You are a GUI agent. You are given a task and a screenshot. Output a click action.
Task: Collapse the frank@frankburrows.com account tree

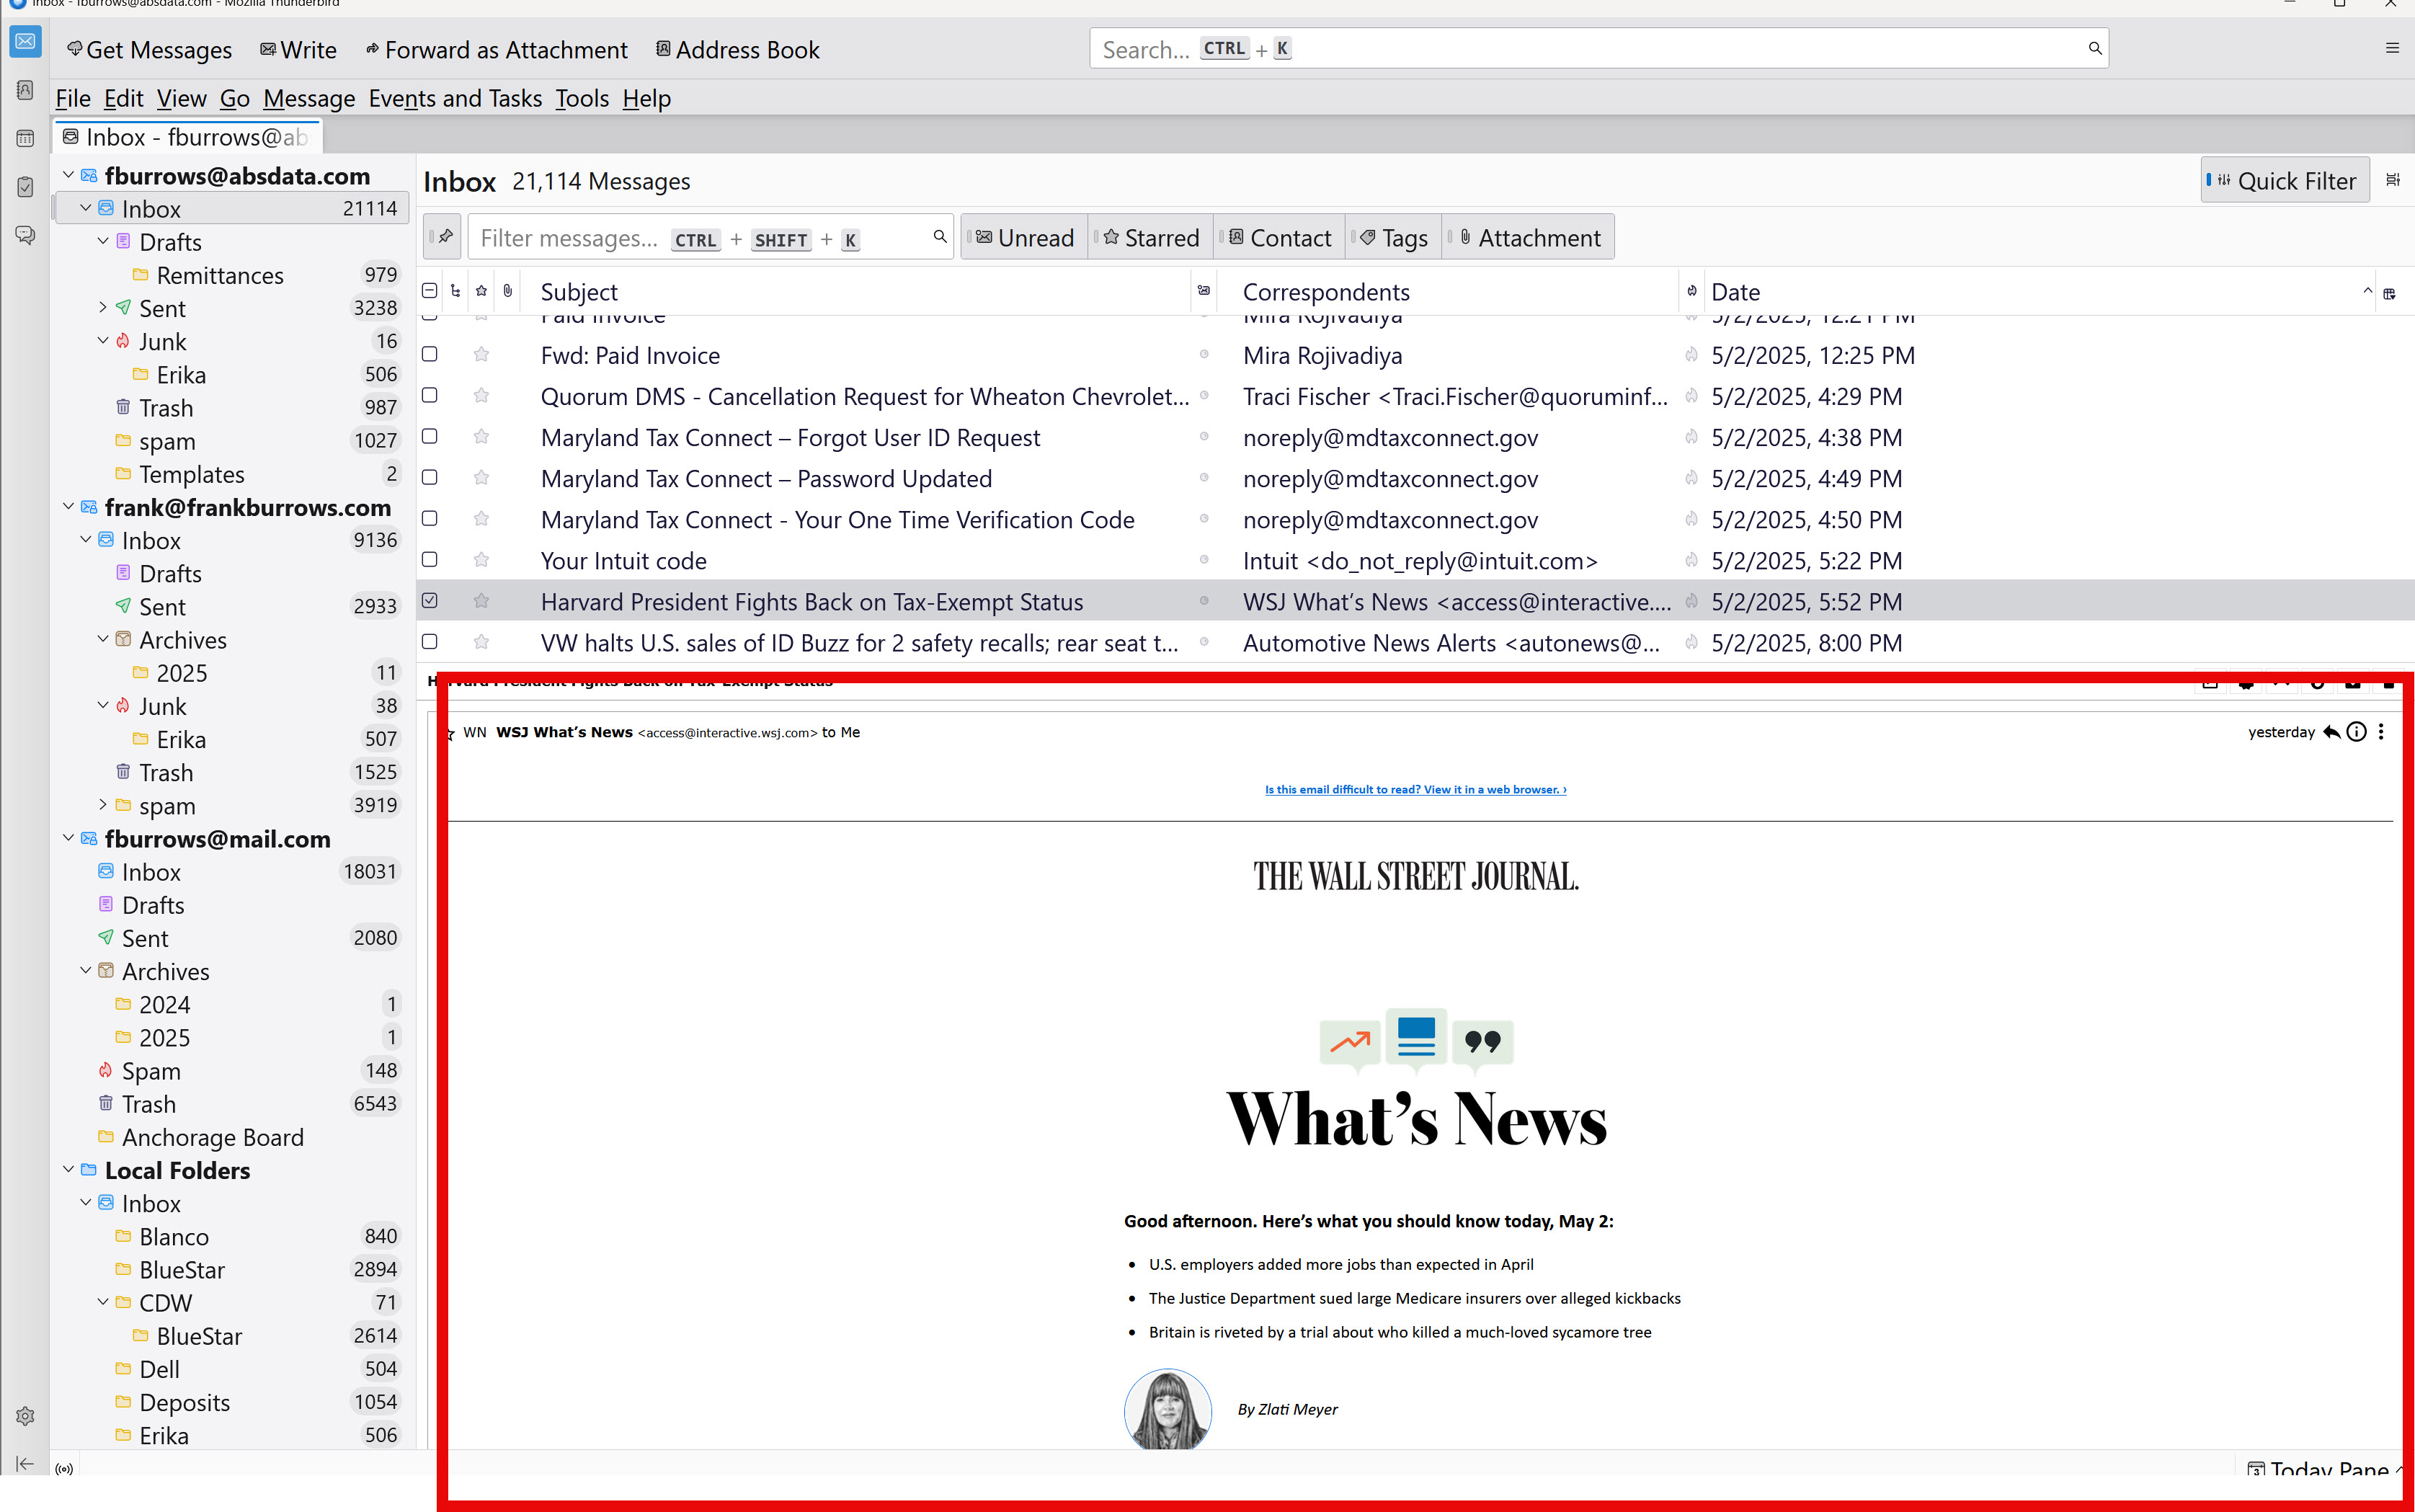click(68, 507)
